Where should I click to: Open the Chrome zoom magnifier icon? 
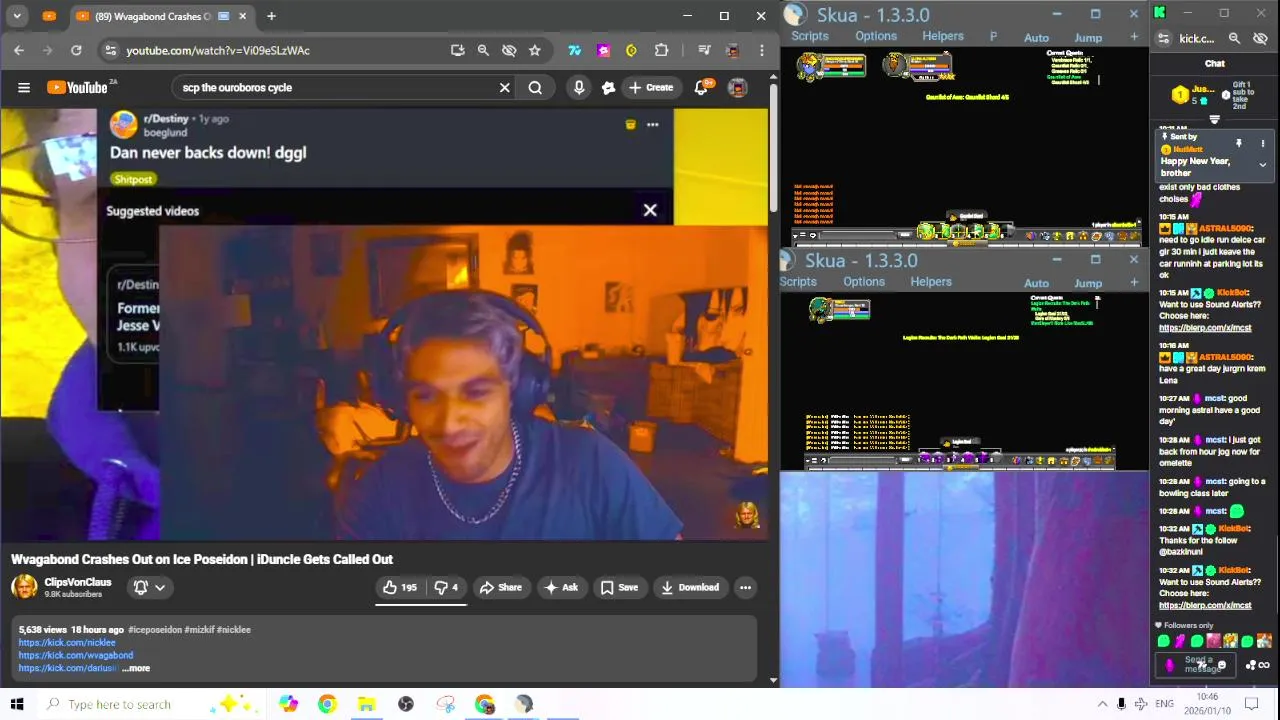point(483,50)
